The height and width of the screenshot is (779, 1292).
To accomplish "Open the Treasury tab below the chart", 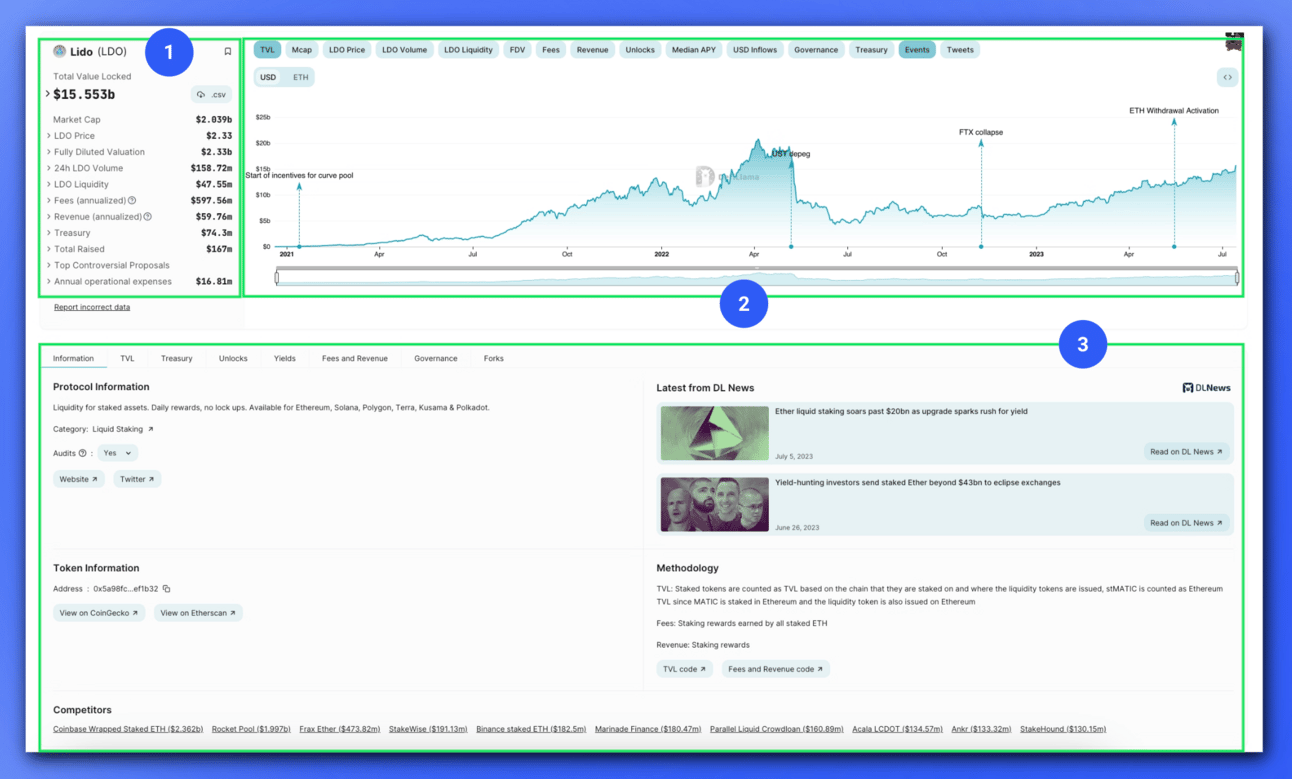I will click(x=176, y=358).
